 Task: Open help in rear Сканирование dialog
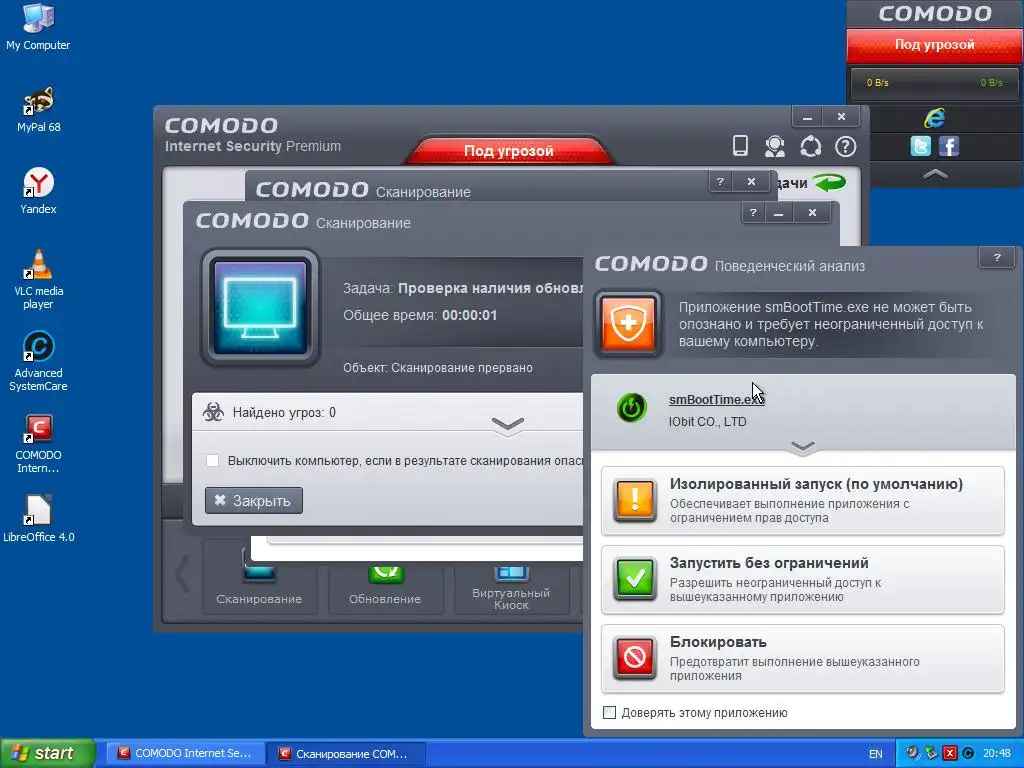pyautogui.click(x=720, y=182)
